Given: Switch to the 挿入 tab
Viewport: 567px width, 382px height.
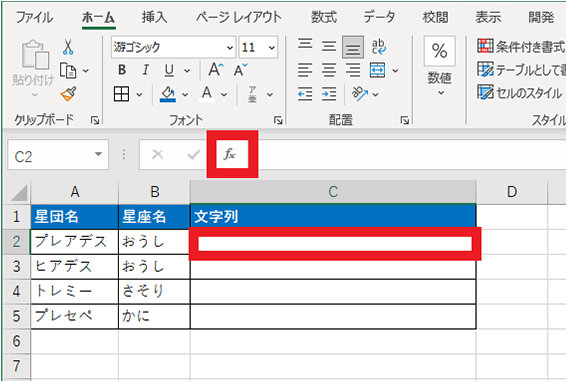Looking at the screenshot, I should (154, 17).
